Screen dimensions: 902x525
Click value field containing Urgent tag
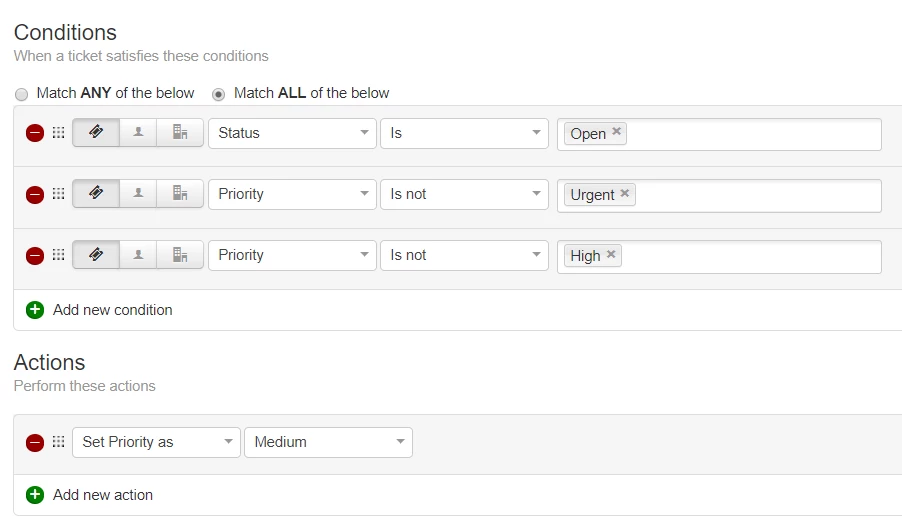pyautogui.click(x=719, y=196)
